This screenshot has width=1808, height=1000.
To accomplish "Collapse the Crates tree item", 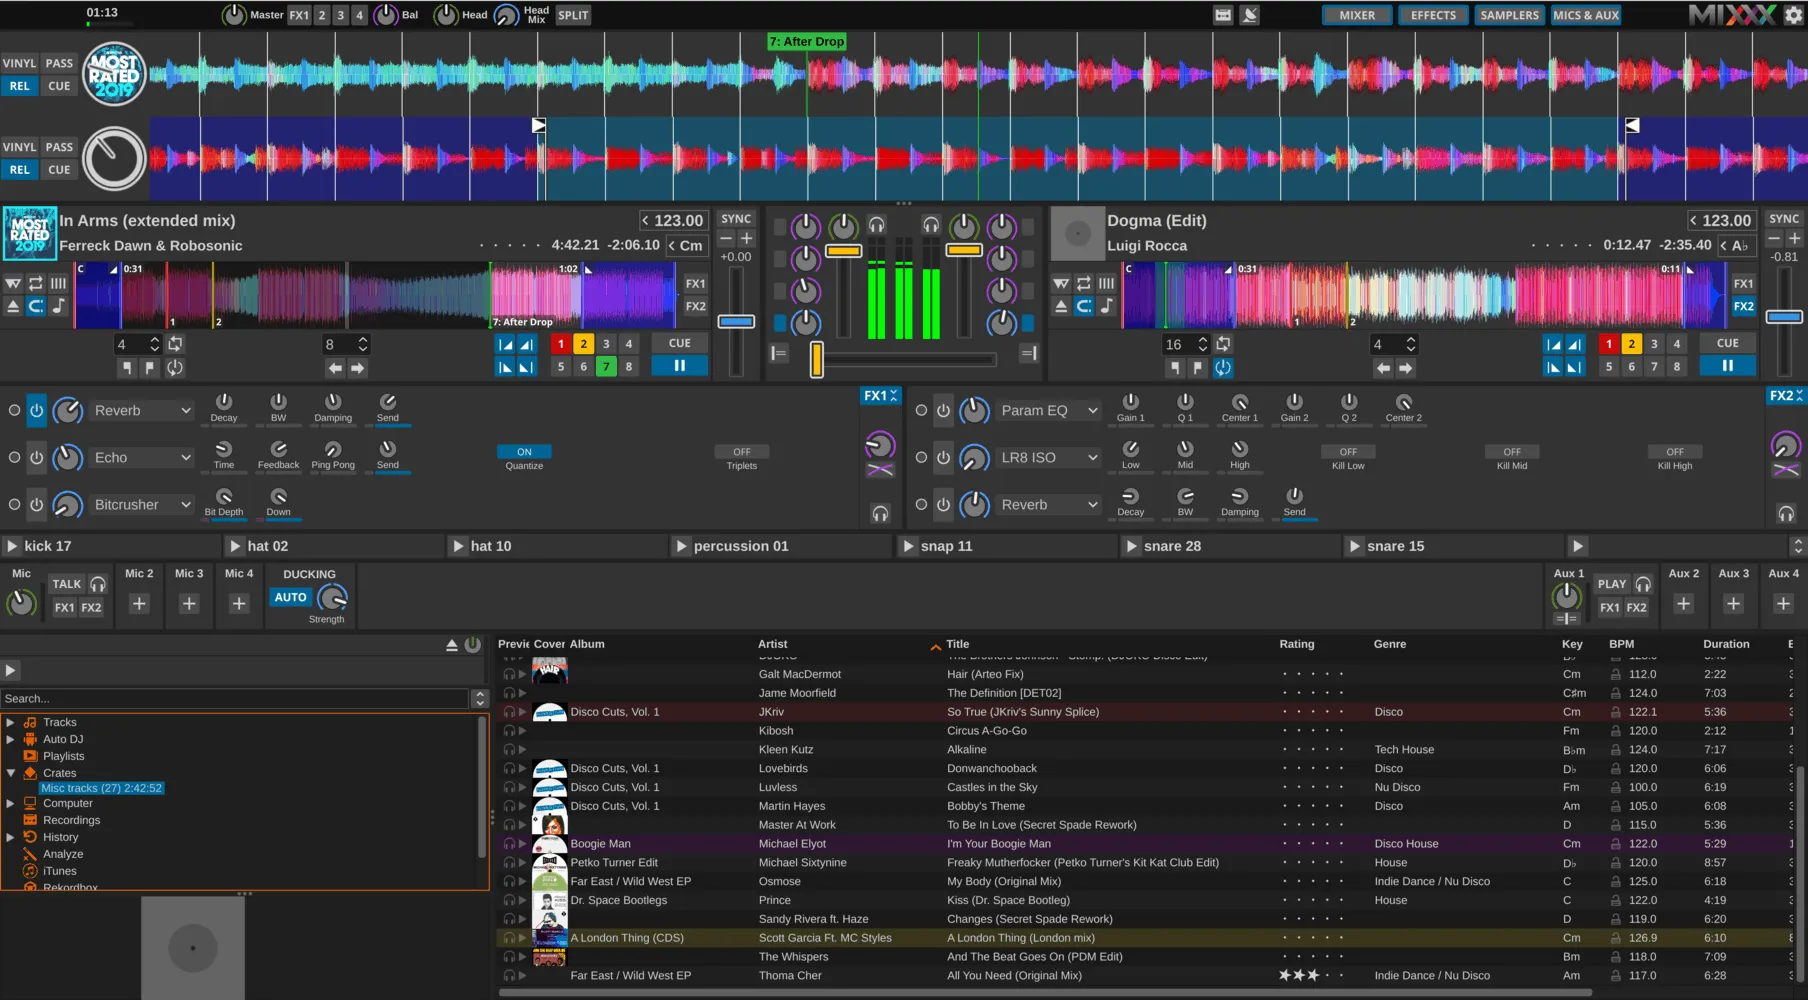I will [x=10, y=773].
